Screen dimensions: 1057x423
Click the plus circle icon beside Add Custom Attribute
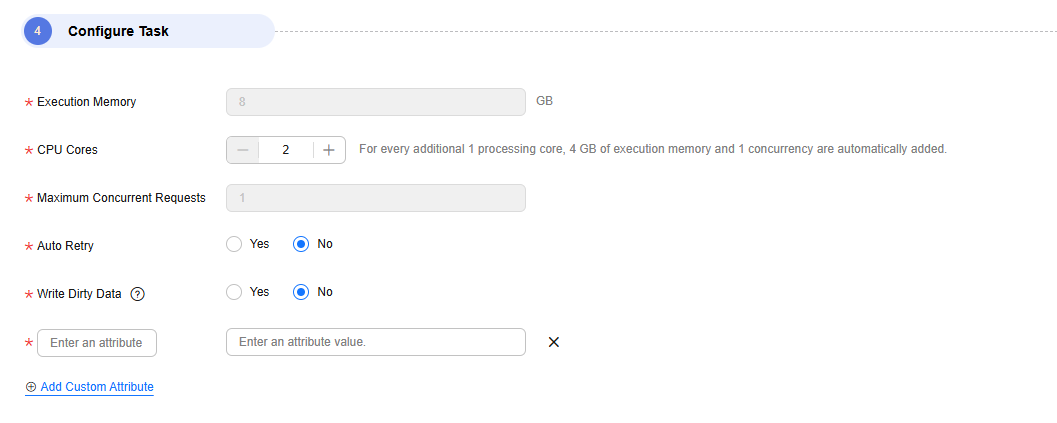(31, 387)
